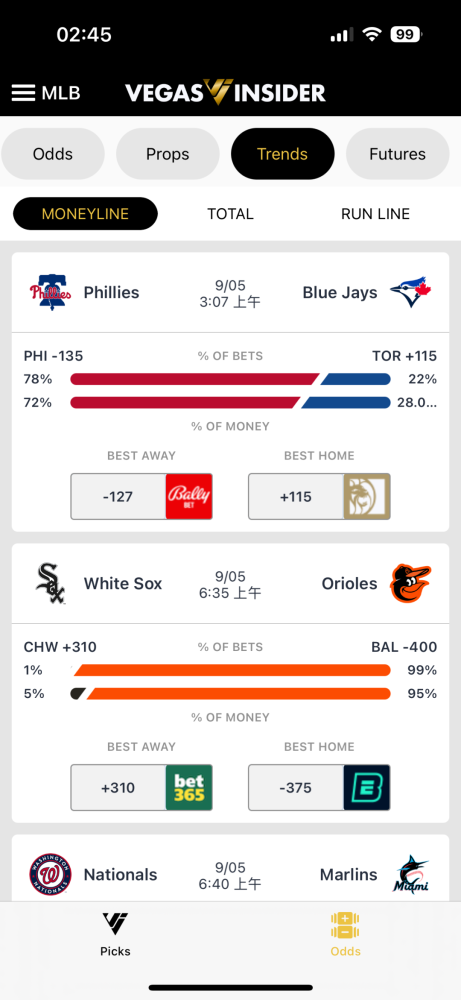Open the hamburger menu next to MLB
The height and width of the screenshot is (1000, 461).
click(23, 93)
